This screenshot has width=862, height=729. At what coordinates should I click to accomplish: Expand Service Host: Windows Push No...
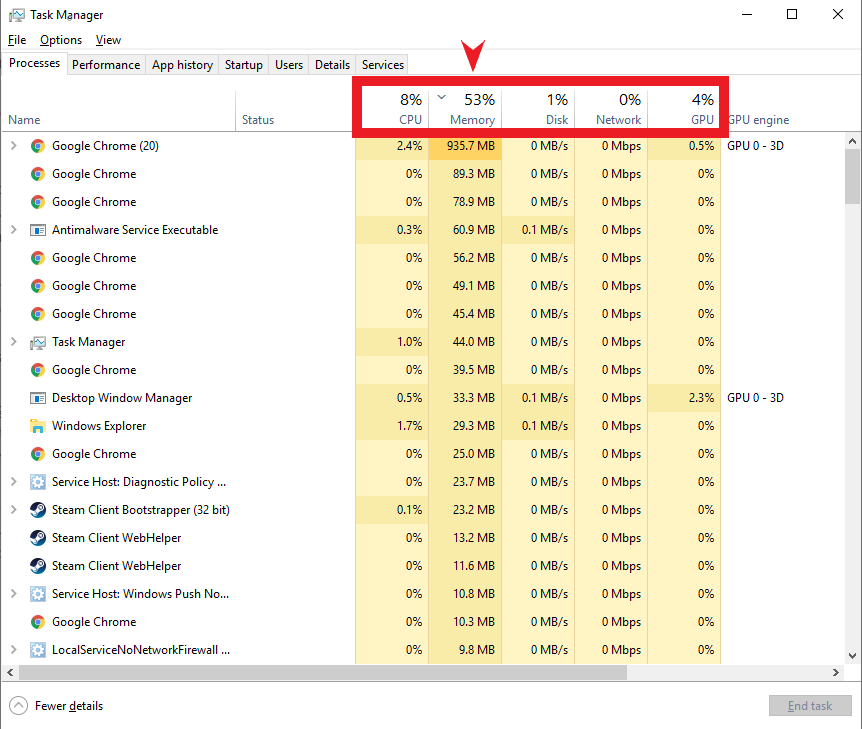(14, 594)
